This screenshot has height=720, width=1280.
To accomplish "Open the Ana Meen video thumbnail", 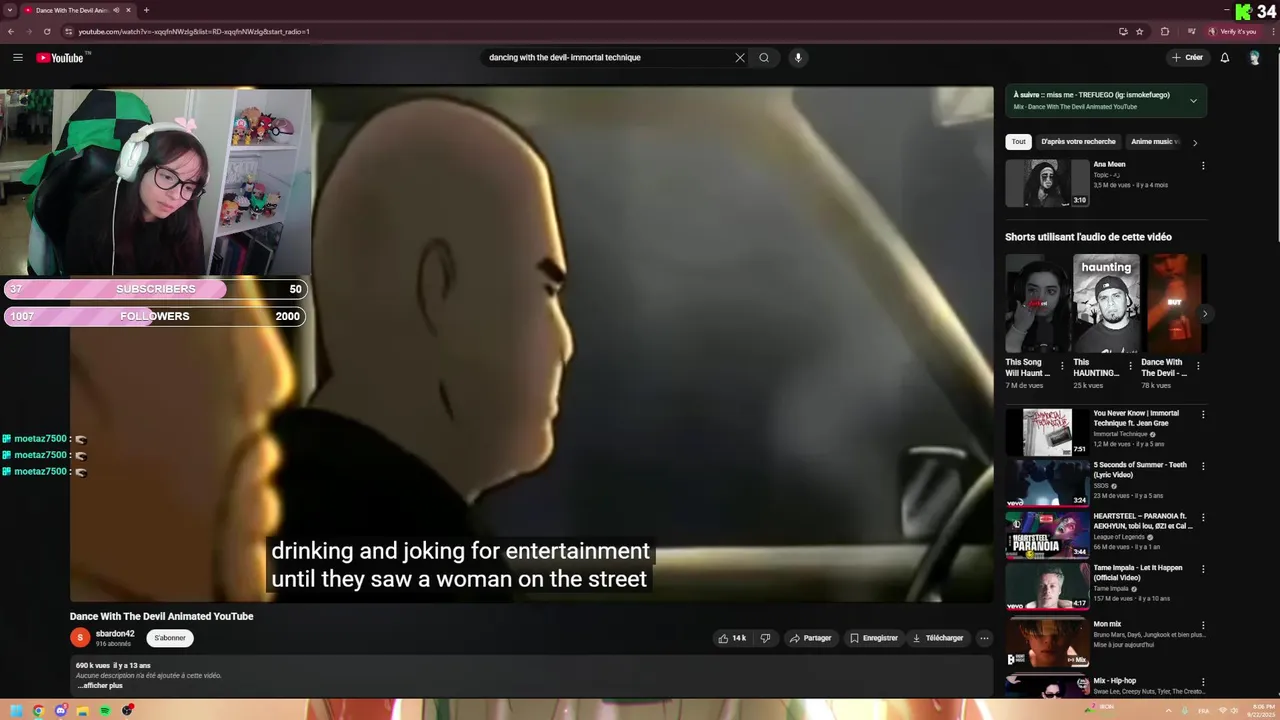I will click(1047, 183).
